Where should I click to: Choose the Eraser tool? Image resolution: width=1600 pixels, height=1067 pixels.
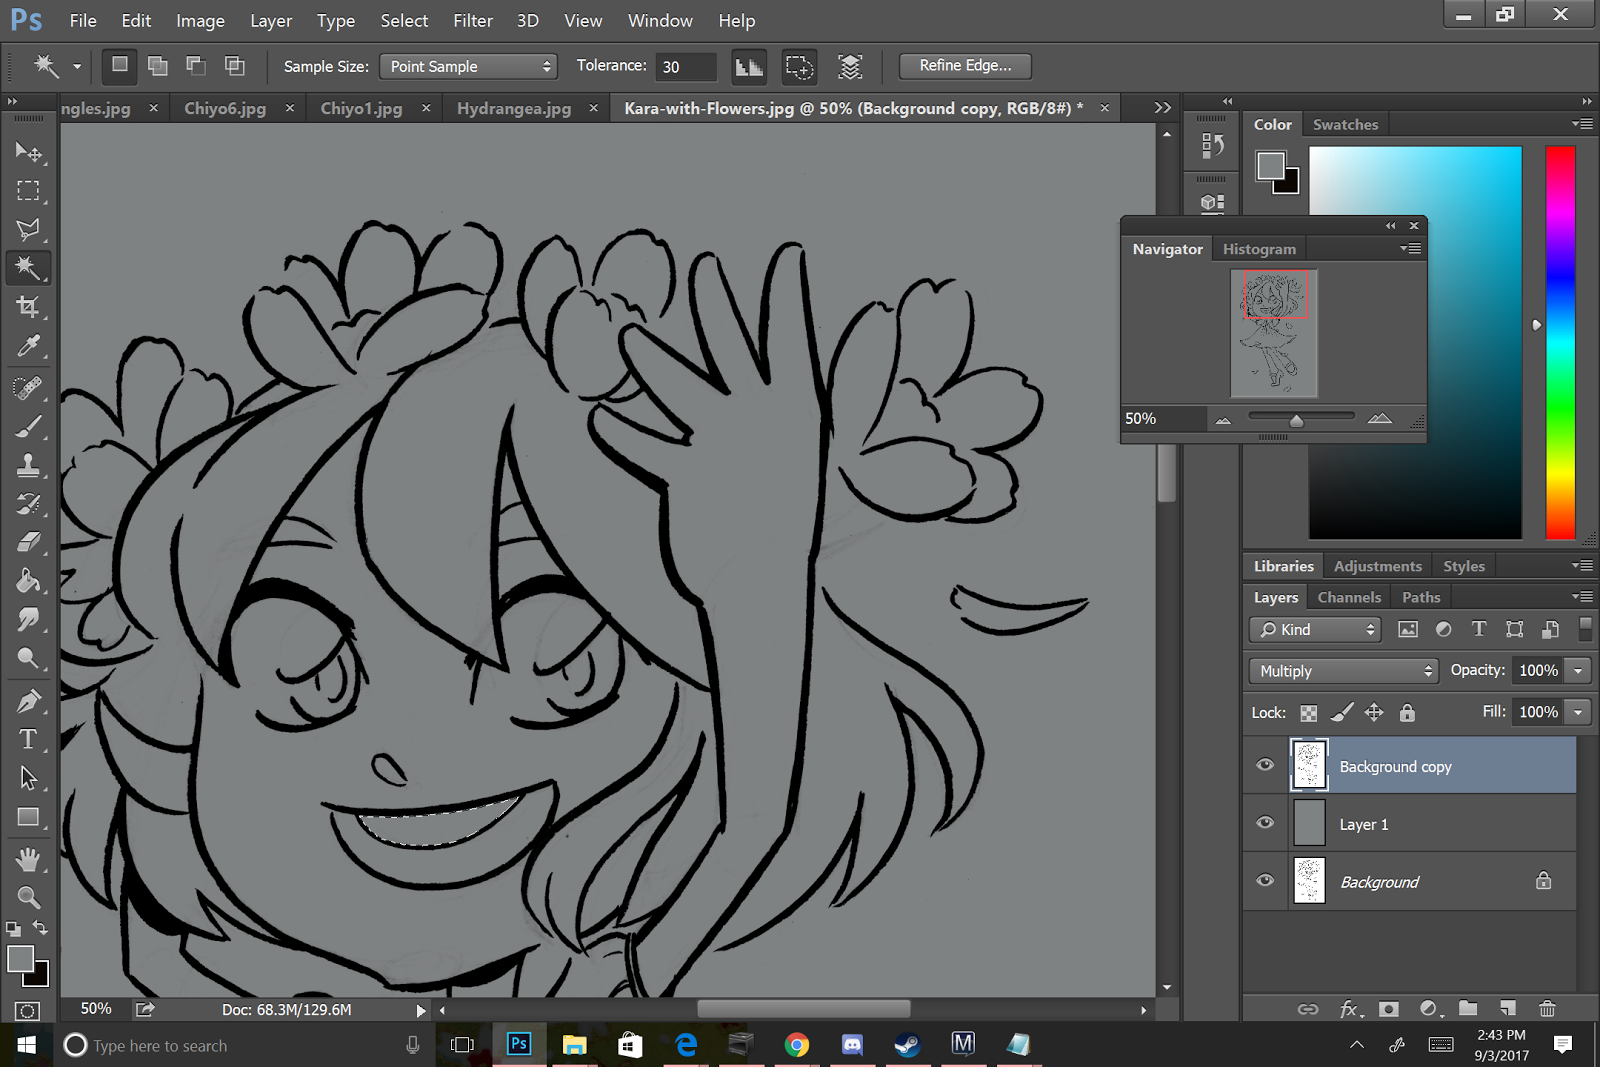[28, 543]
